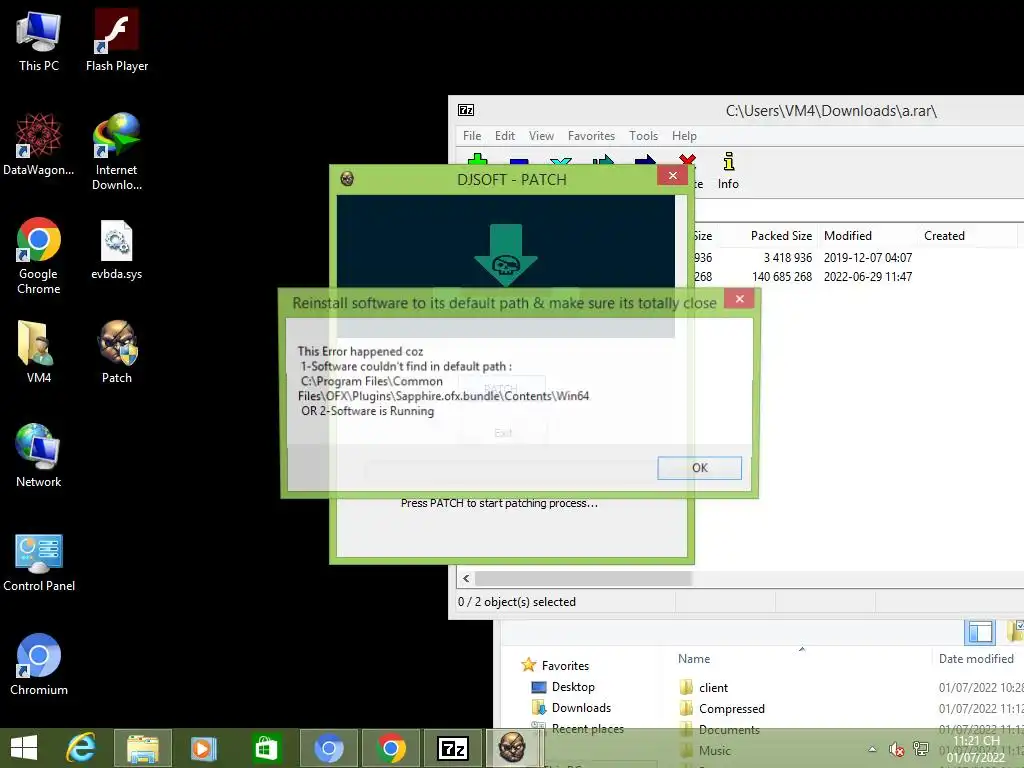Sort by Modified column in 7-Zip

(848, 236)
